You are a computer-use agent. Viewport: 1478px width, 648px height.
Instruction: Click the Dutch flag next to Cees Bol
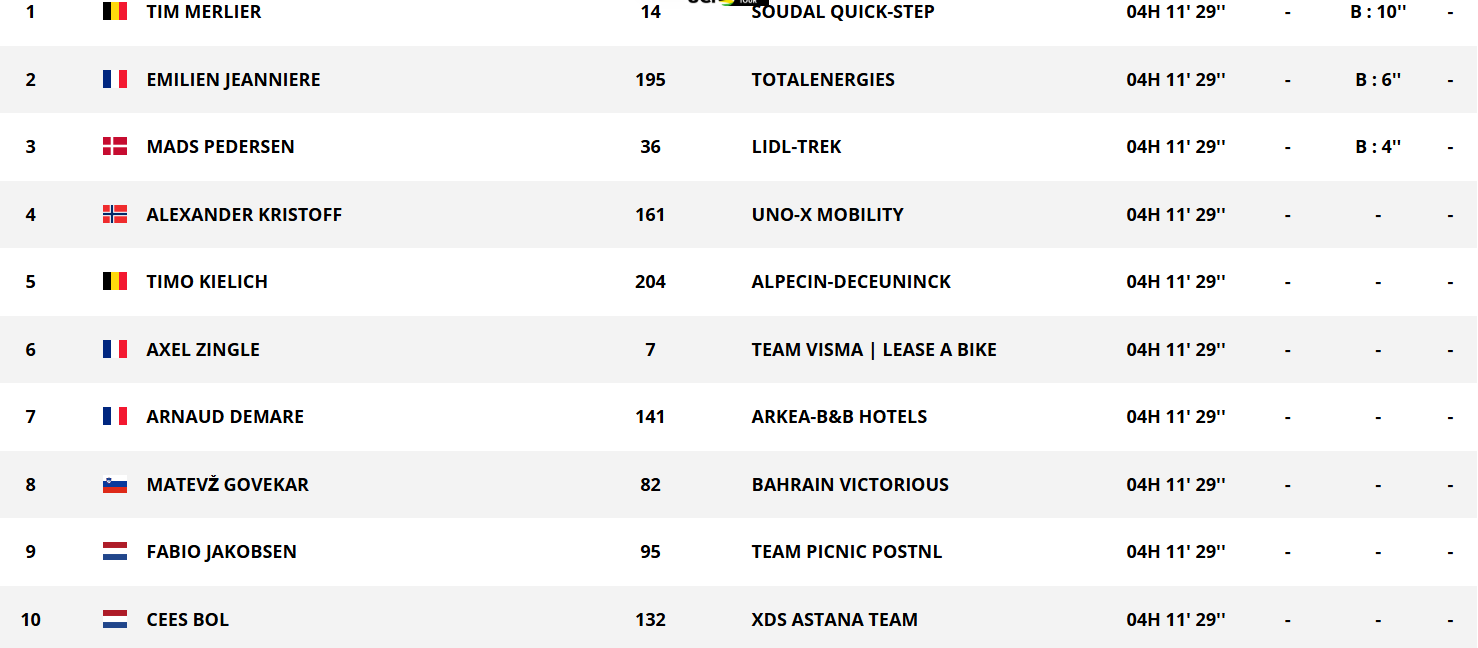(115, 620)
